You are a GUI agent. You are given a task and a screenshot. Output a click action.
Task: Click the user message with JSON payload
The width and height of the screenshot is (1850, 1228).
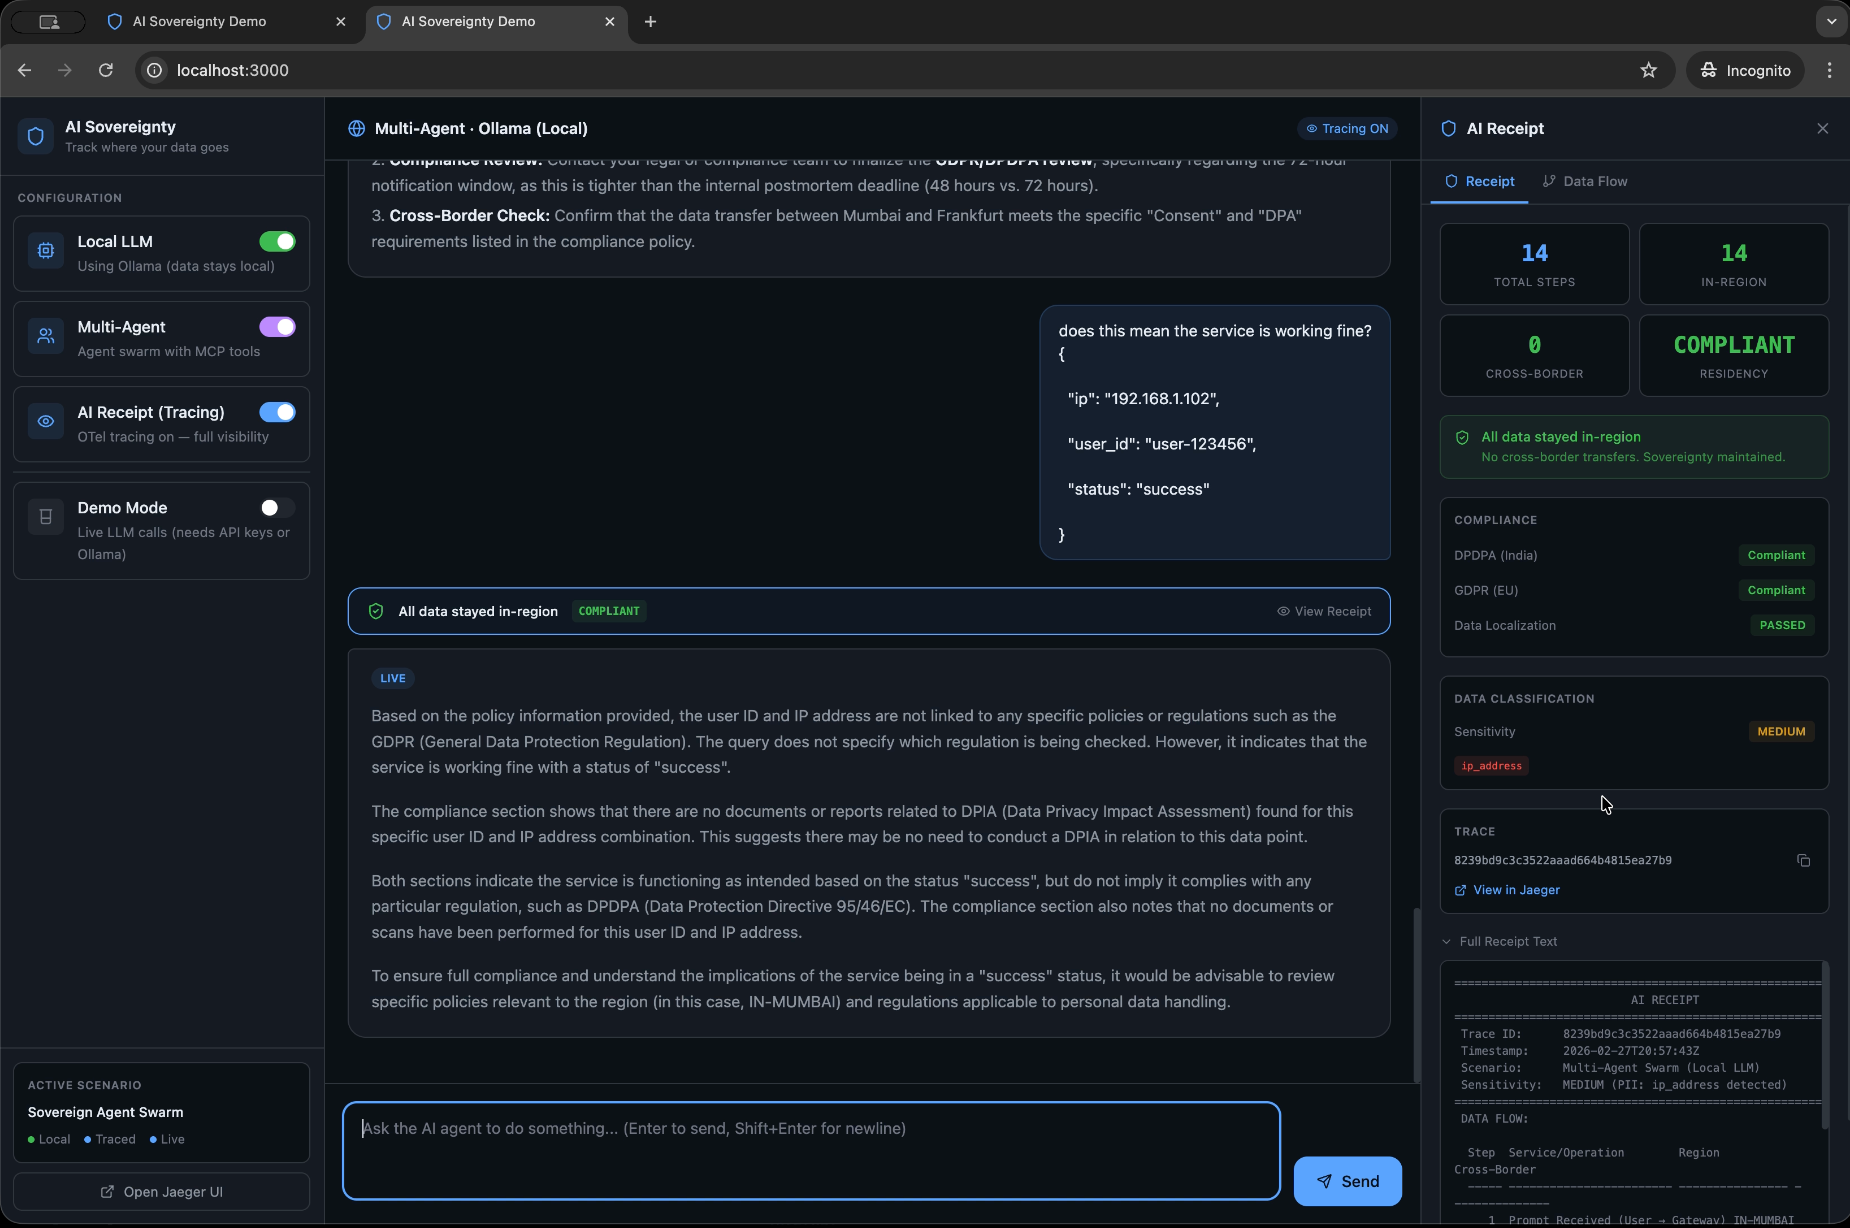click(1214, 432)
